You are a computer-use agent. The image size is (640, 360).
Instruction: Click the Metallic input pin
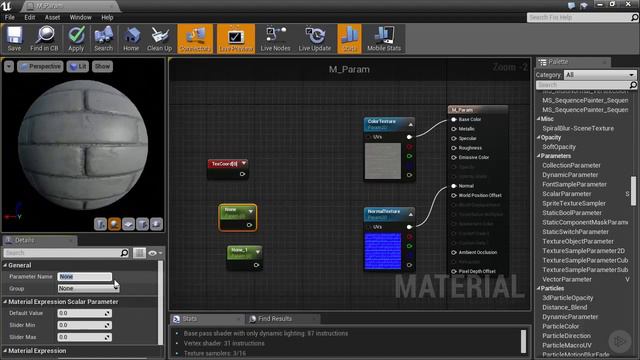[453, 129]
